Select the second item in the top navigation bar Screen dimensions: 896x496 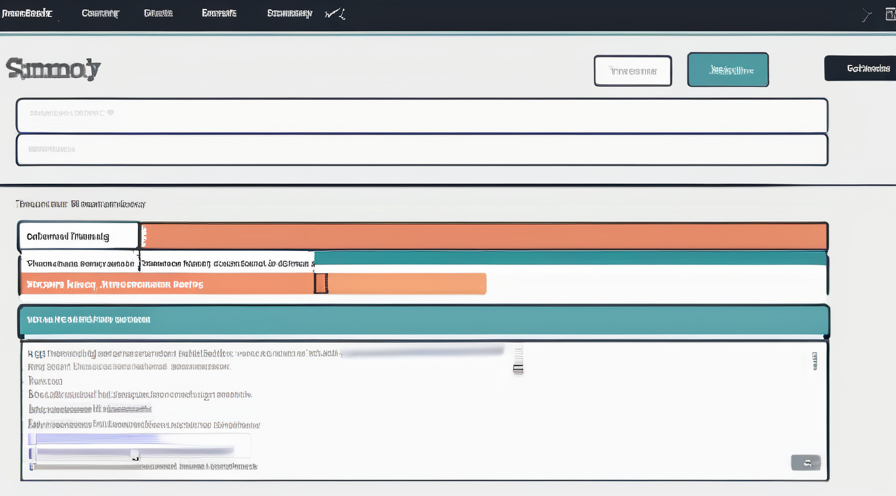(x=100, y=14)
